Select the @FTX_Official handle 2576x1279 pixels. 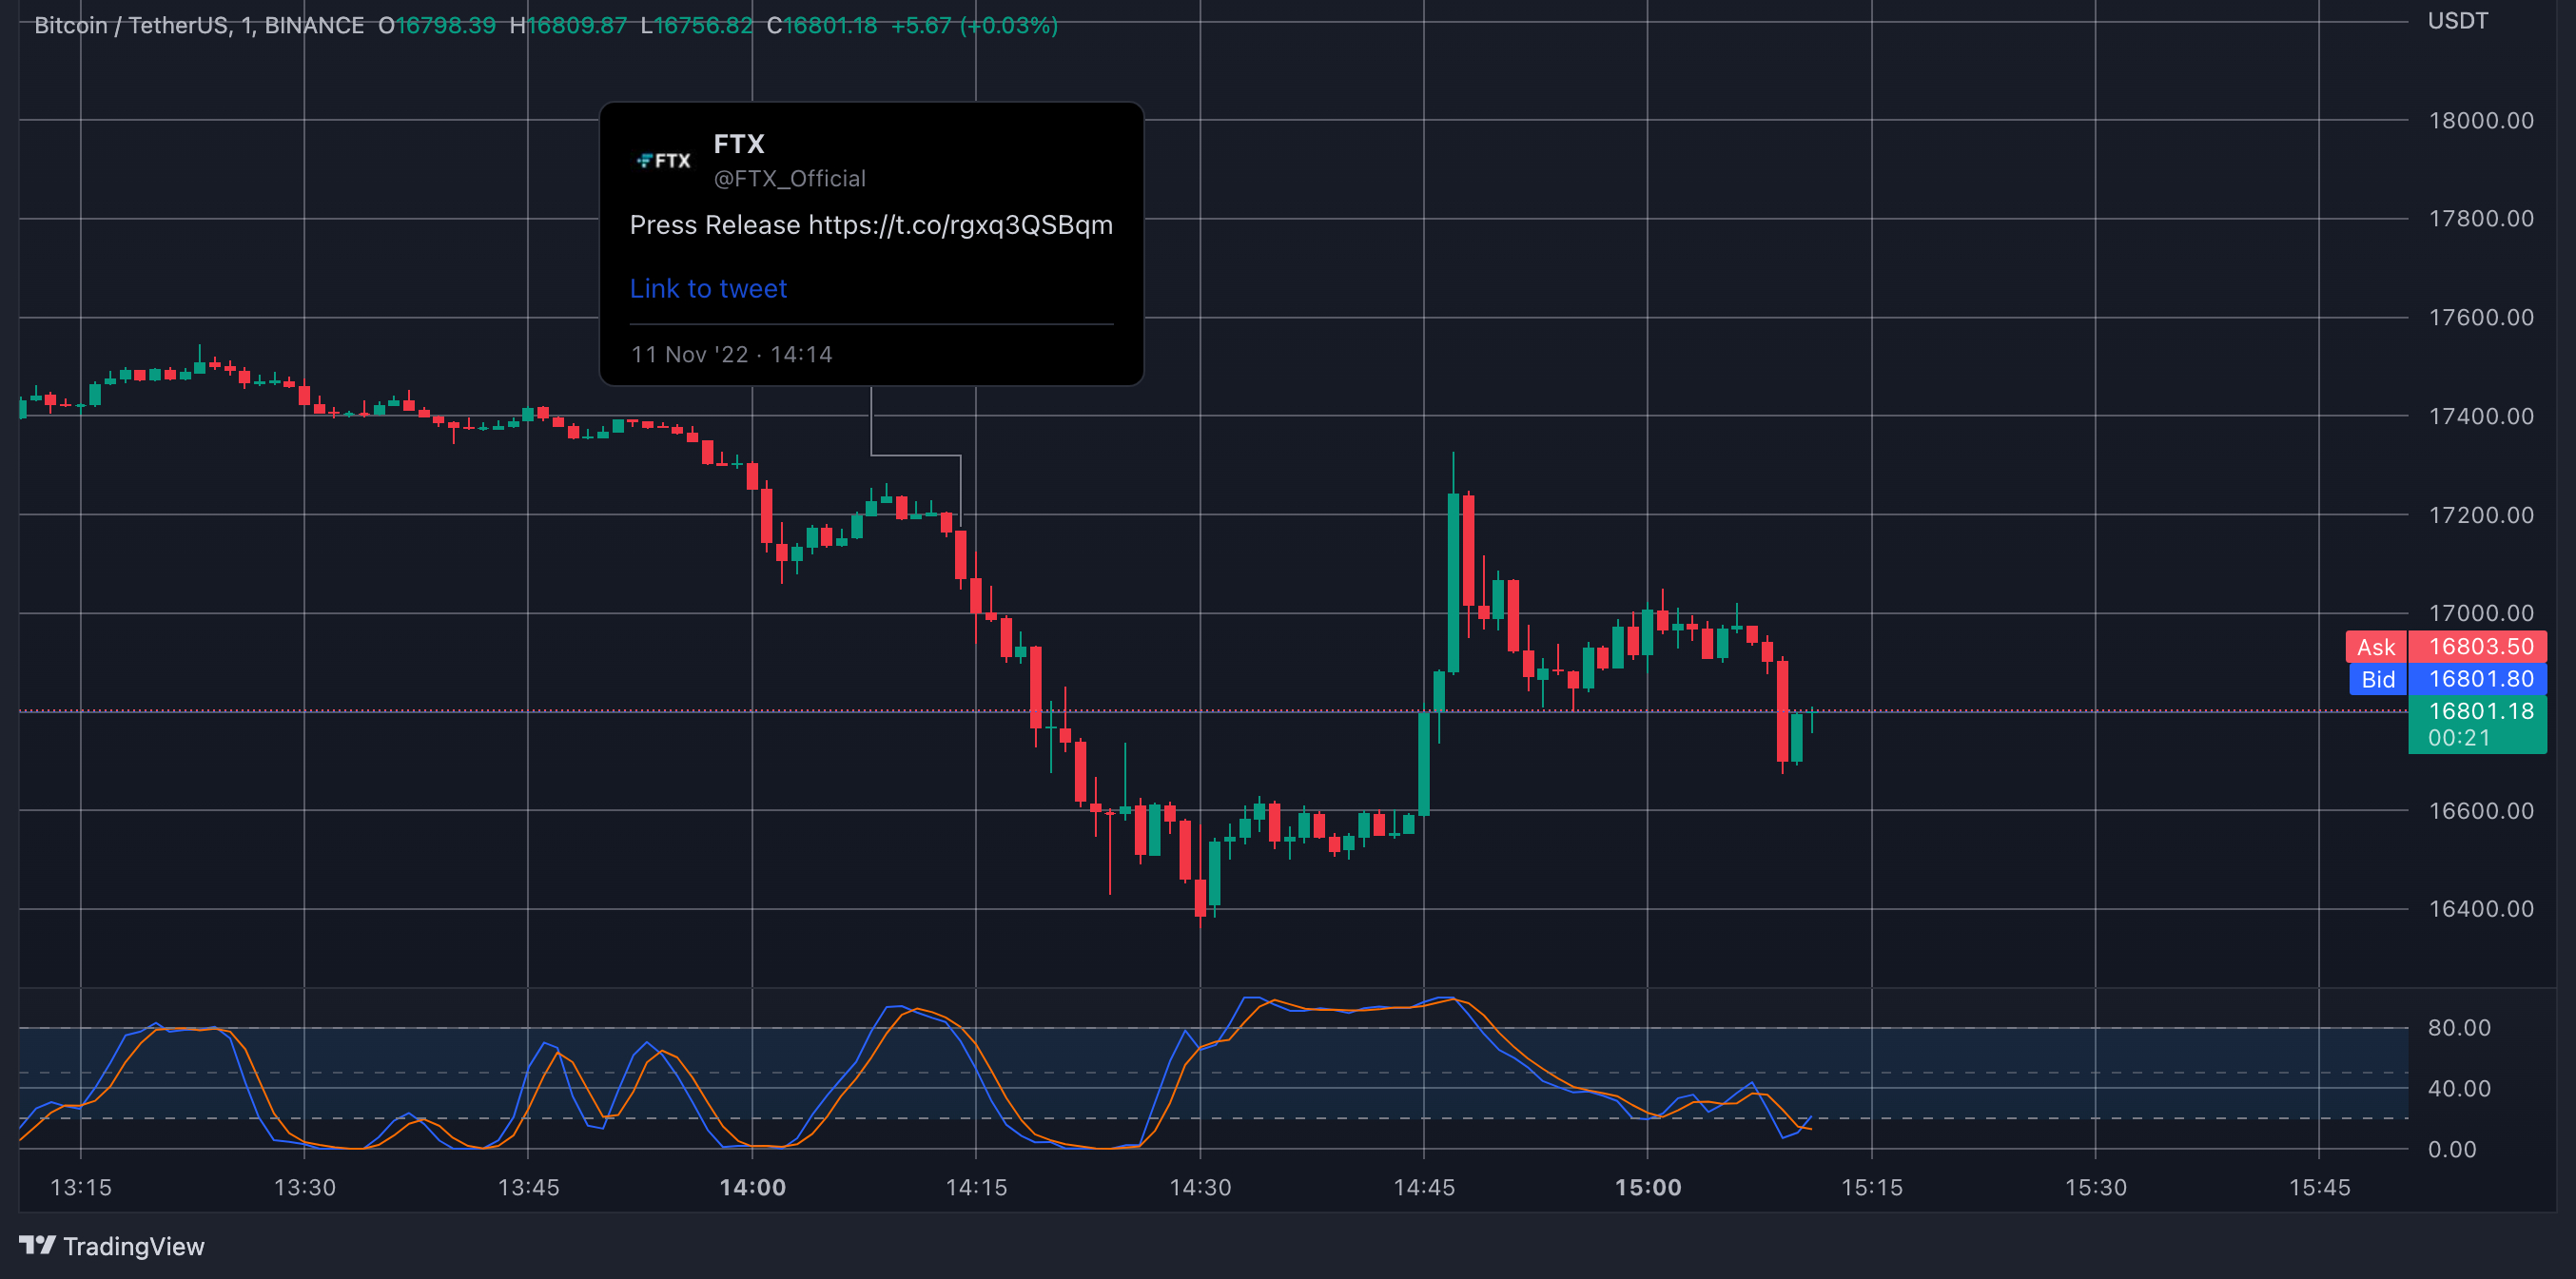coord(789,179)
